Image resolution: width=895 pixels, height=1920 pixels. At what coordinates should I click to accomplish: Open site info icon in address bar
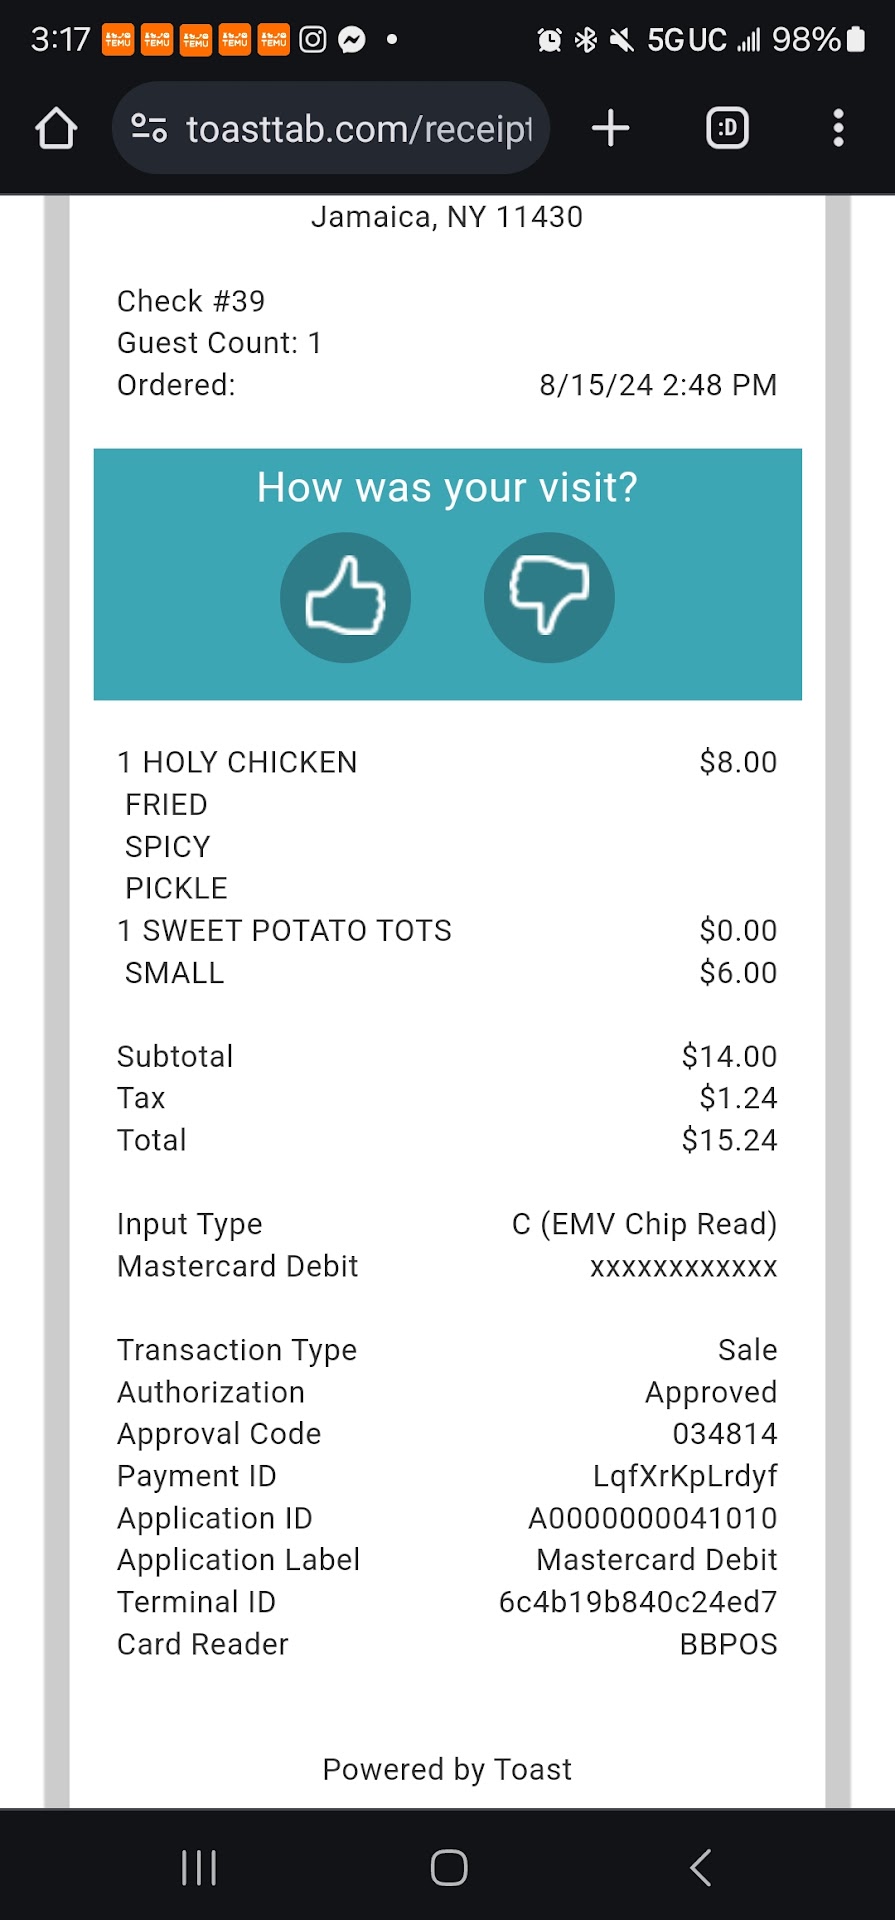coord(149,128)
